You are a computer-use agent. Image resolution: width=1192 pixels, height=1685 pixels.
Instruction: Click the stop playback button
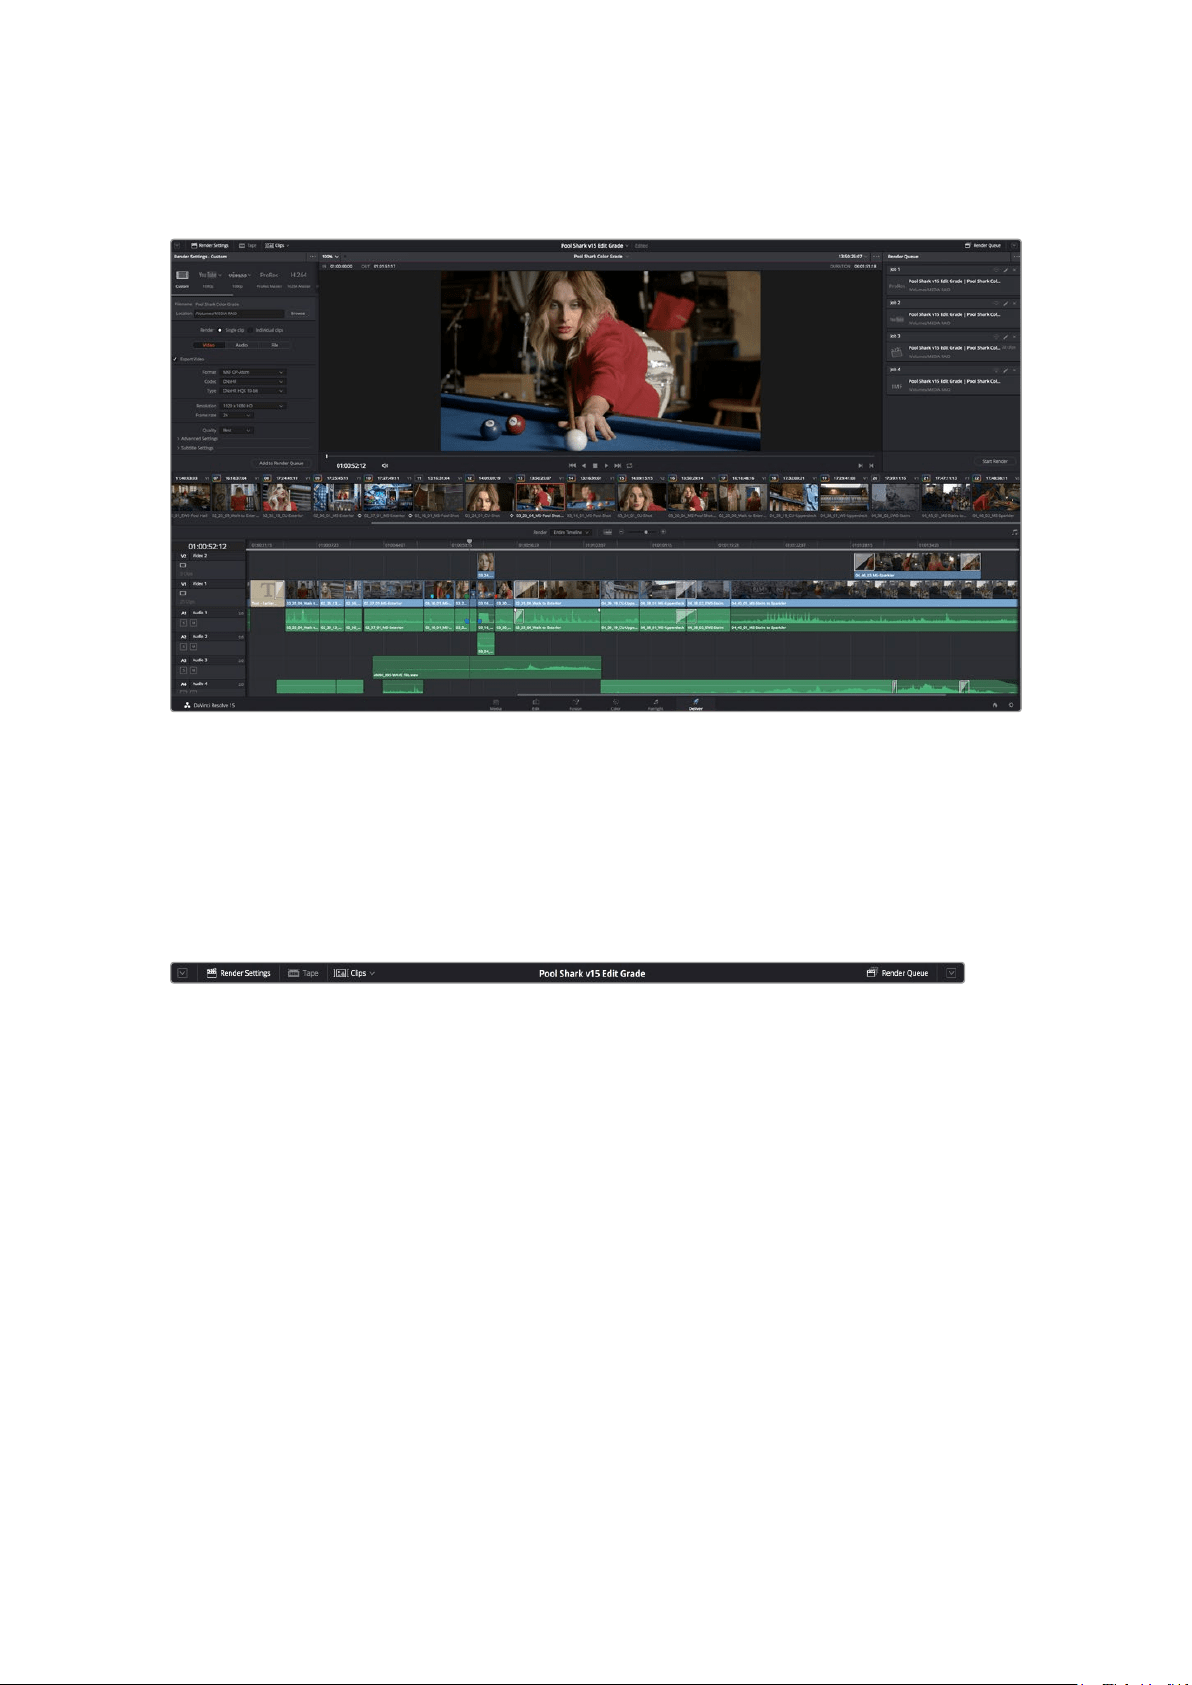tap(595, 465)
